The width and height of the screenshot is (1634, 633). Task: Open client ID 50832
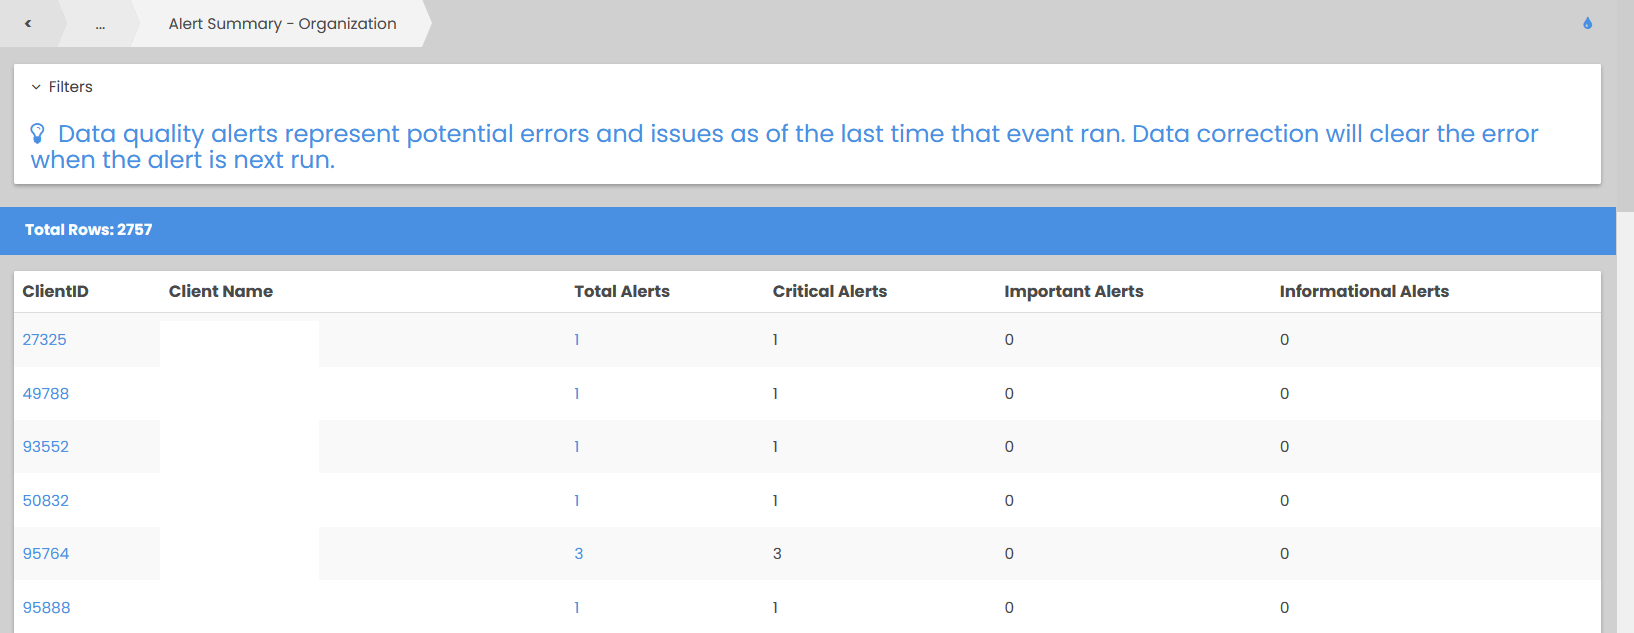click(46, 501)
